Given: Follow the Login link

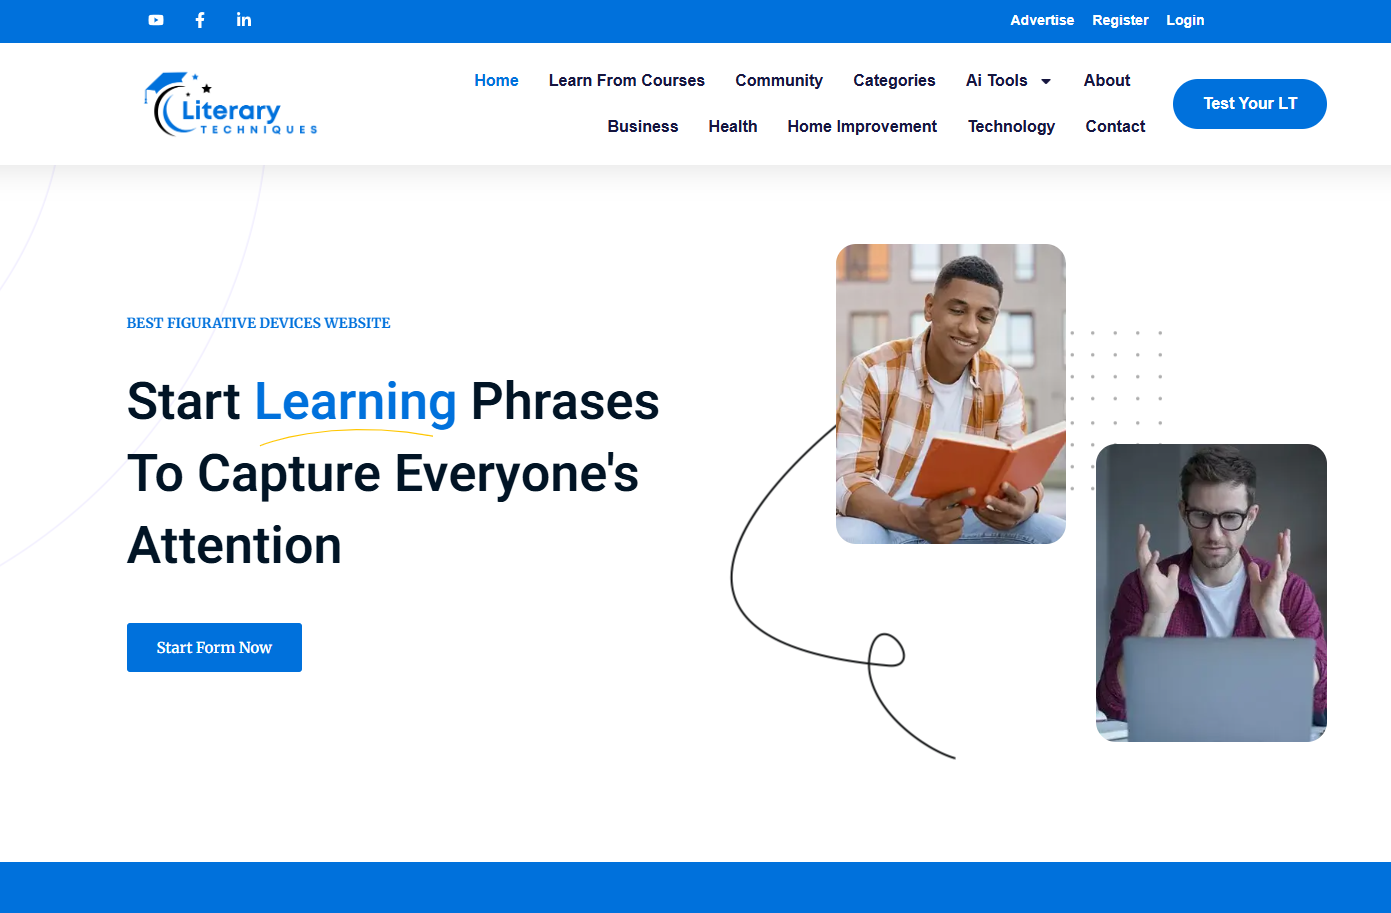Looking at the screenshot, I should (1185, 20).
